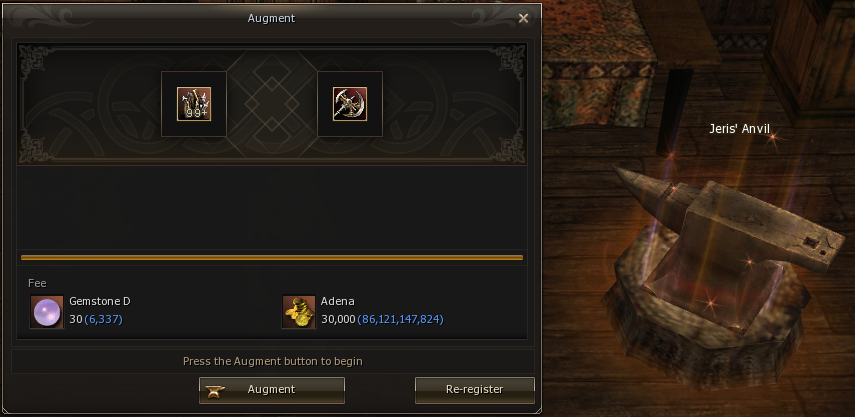Click the diamond pattern between the two slots
Screen dimensions: 855x417
tap(272, 104)
